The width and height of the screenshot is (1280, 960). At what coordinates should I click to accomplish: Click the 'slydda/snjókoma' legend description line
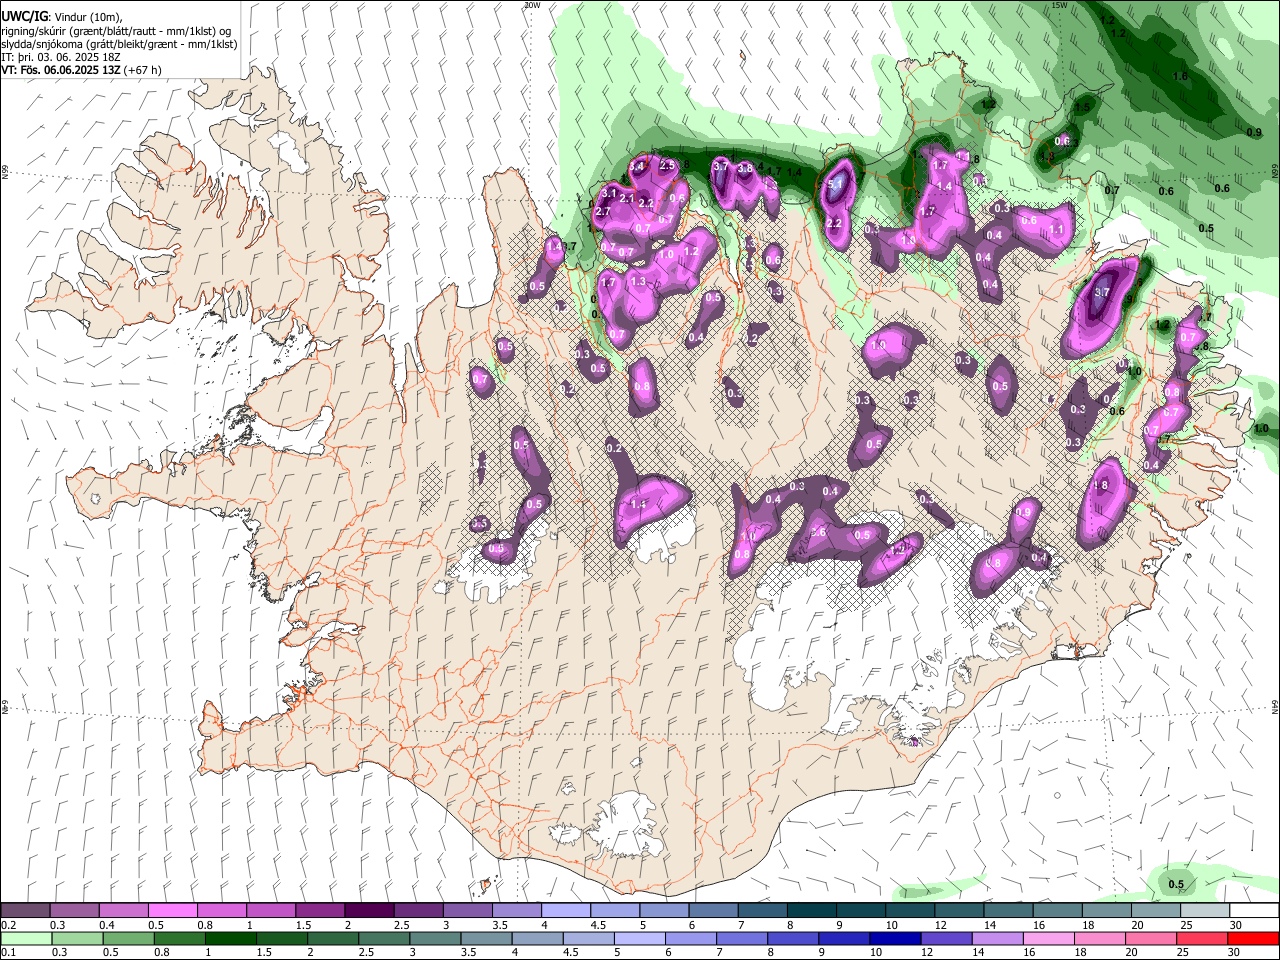click(119, 44)
